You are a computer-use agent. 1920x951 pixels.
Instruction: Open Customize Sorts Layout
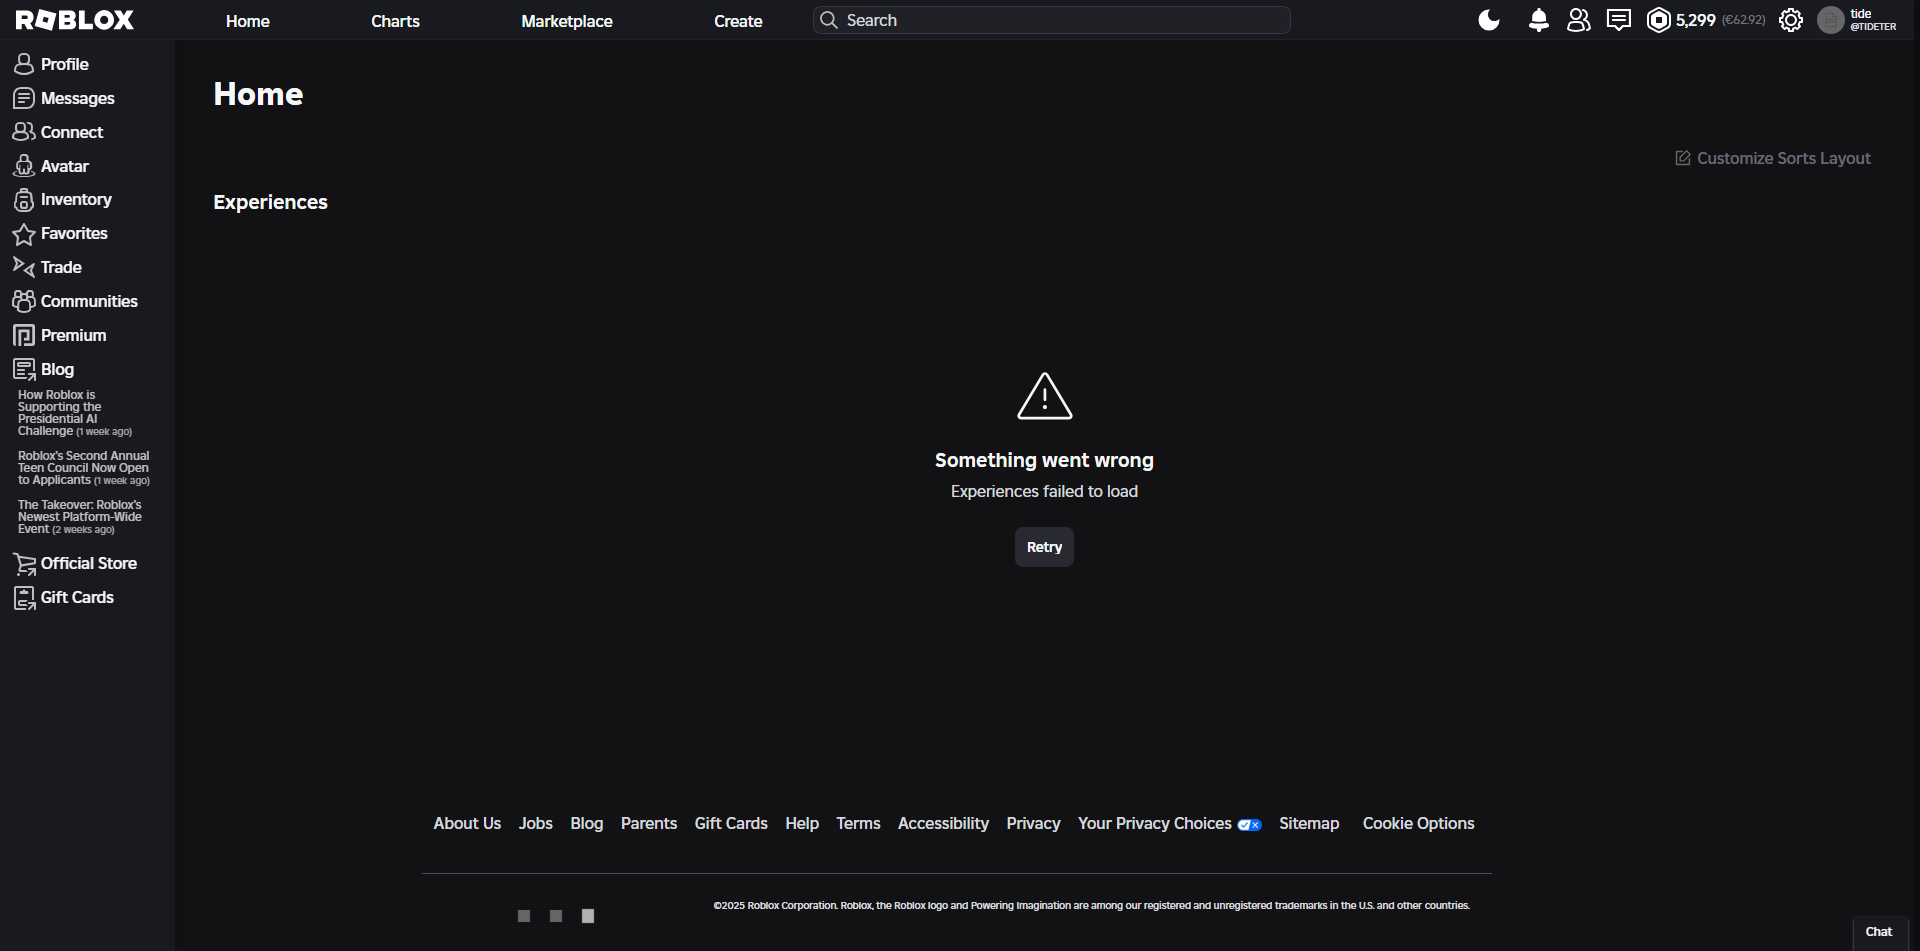click(x=1773, y=157)
